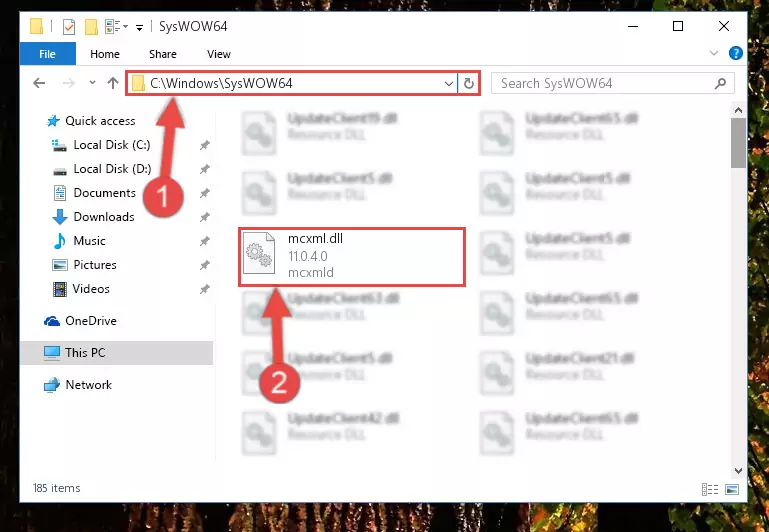The image size is (769, 532).
Task: Open the File ribbon tab
Action: pyautogui.click(x=48, y=54)
